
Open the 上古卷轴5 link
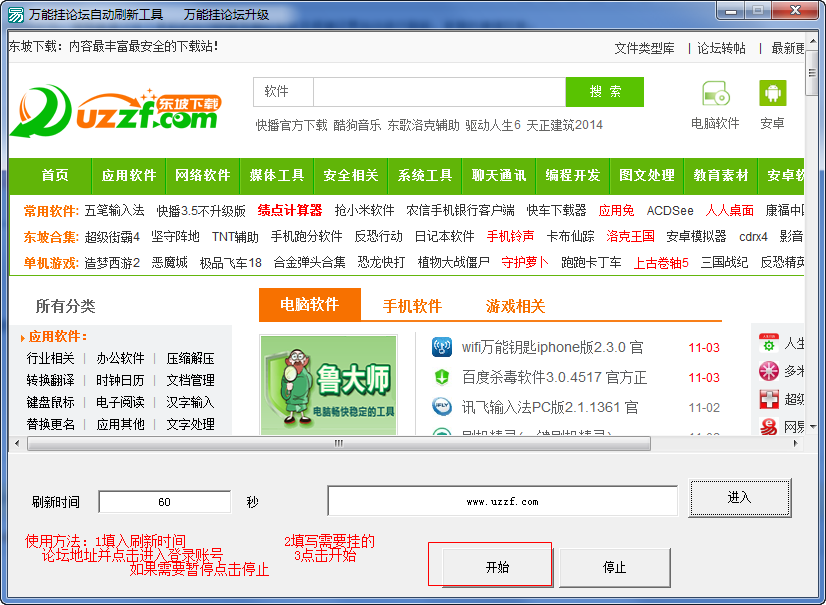(661, 262)
